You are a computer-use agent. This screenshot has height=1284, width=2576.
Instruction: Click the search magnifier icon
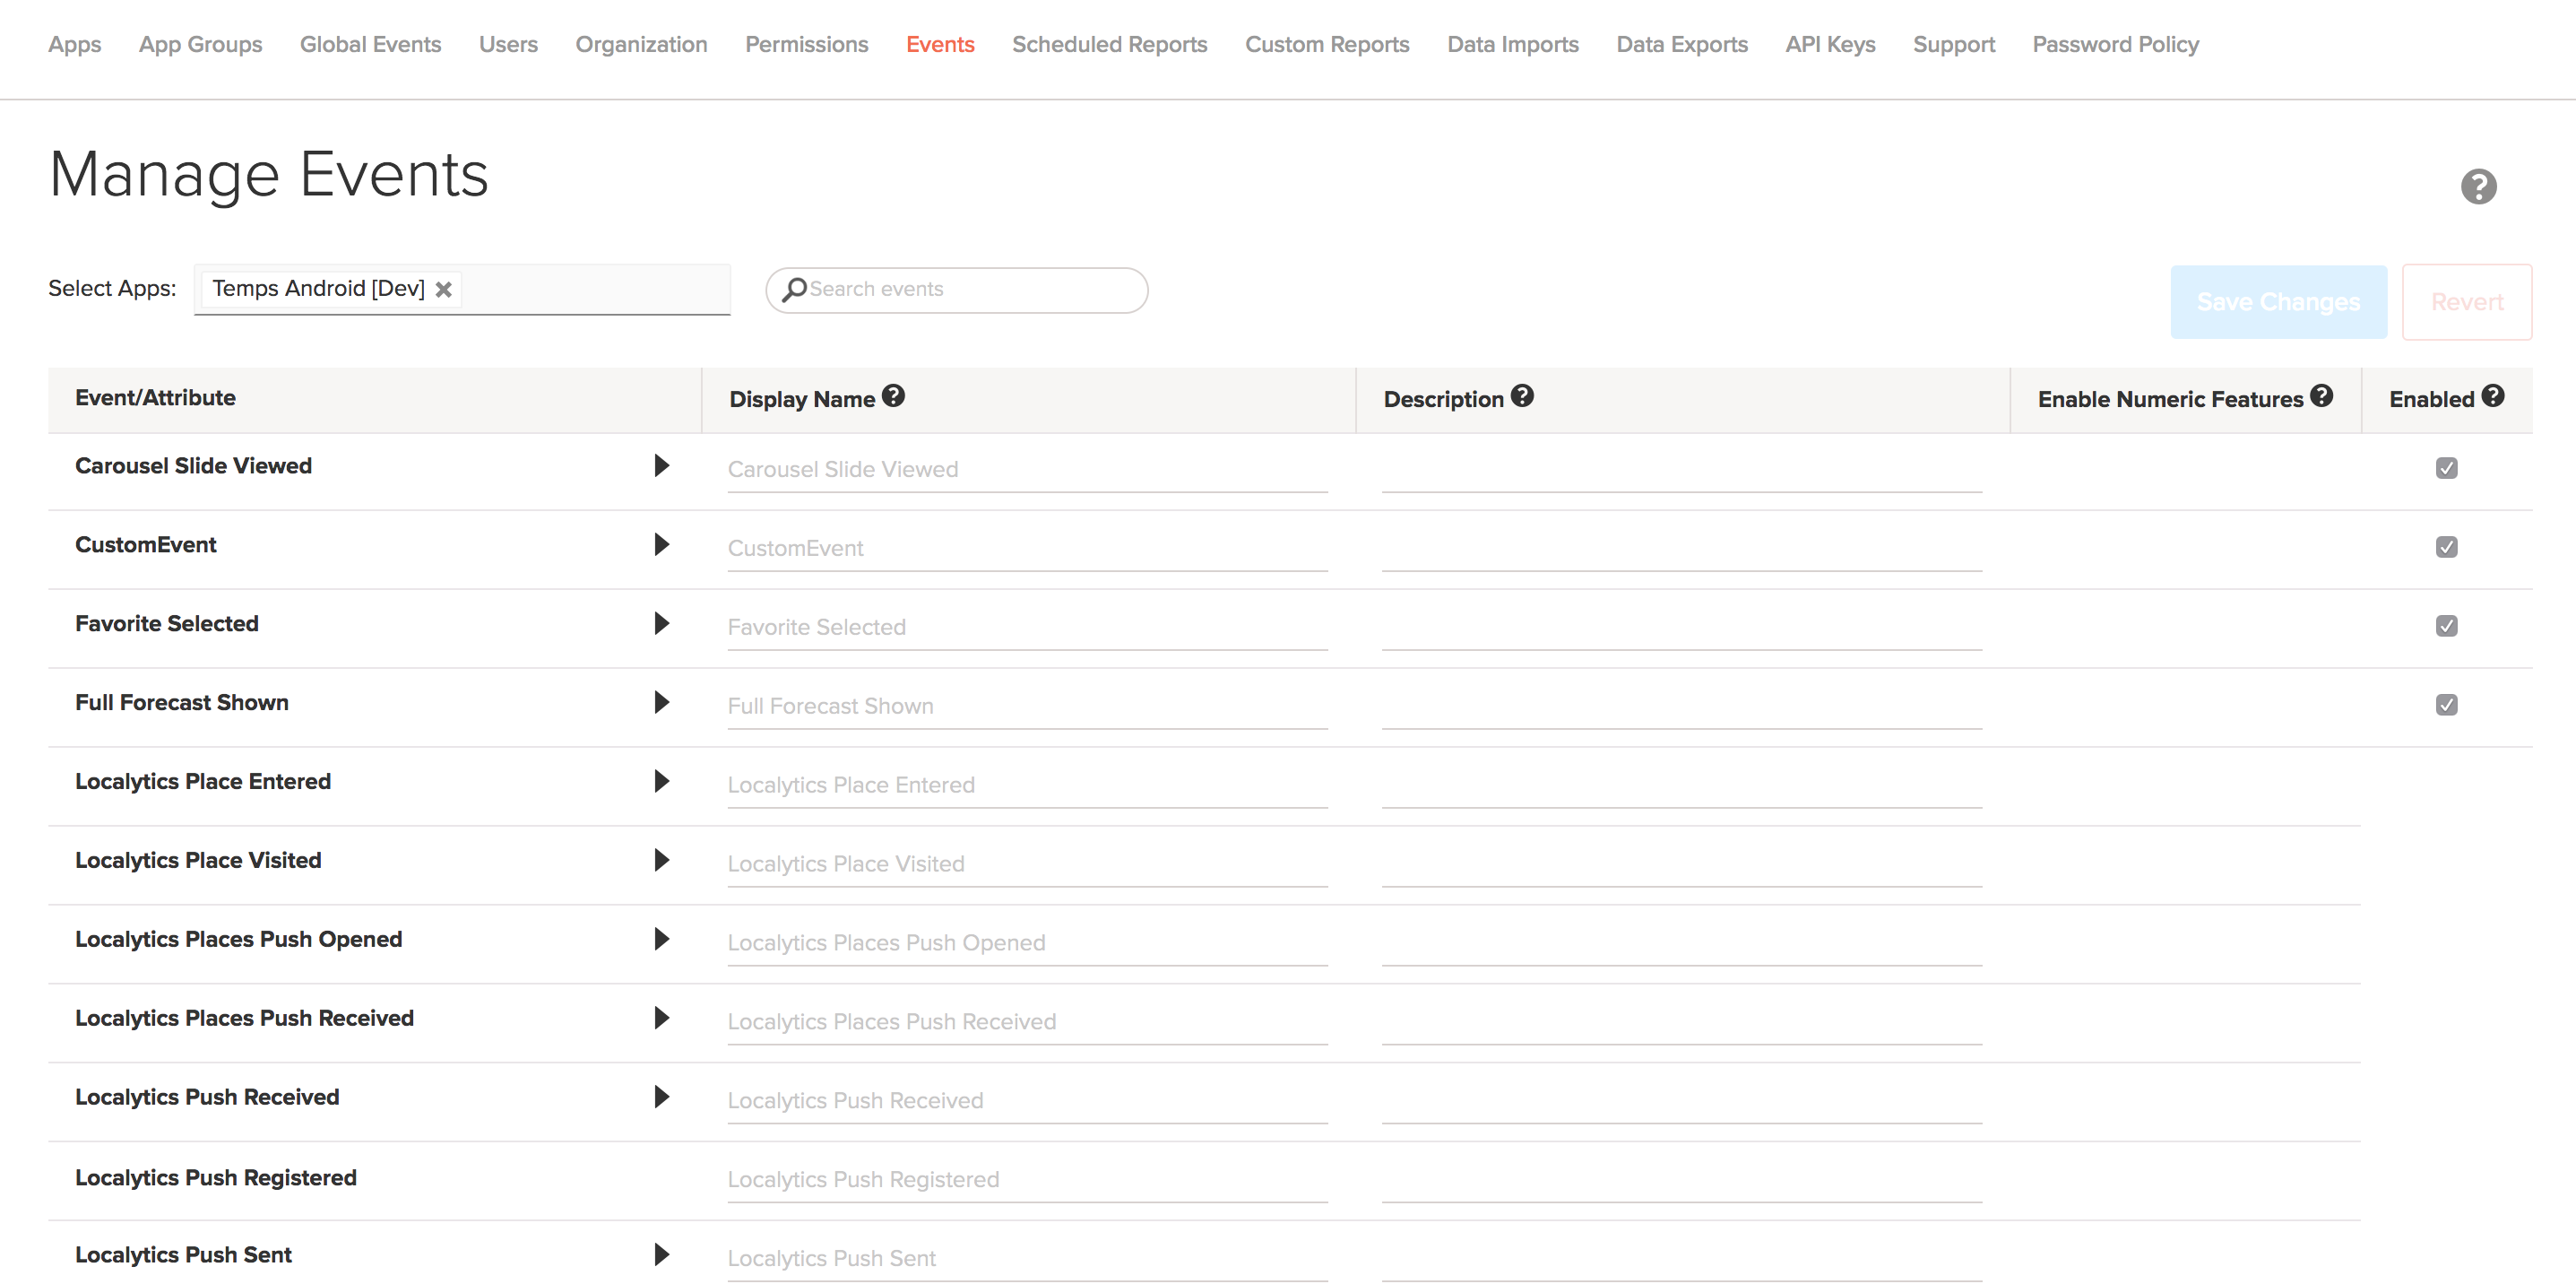(794, 290)
